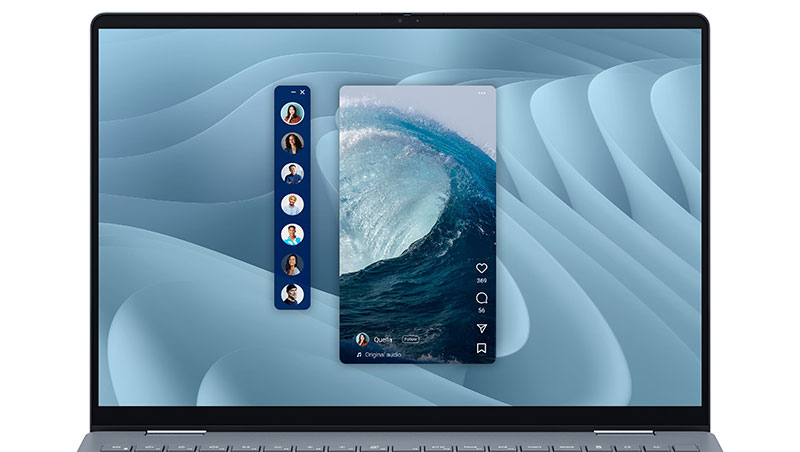Select the last contact avatar in sidebar
Viewport: 800px width, 452px height.
292,294
